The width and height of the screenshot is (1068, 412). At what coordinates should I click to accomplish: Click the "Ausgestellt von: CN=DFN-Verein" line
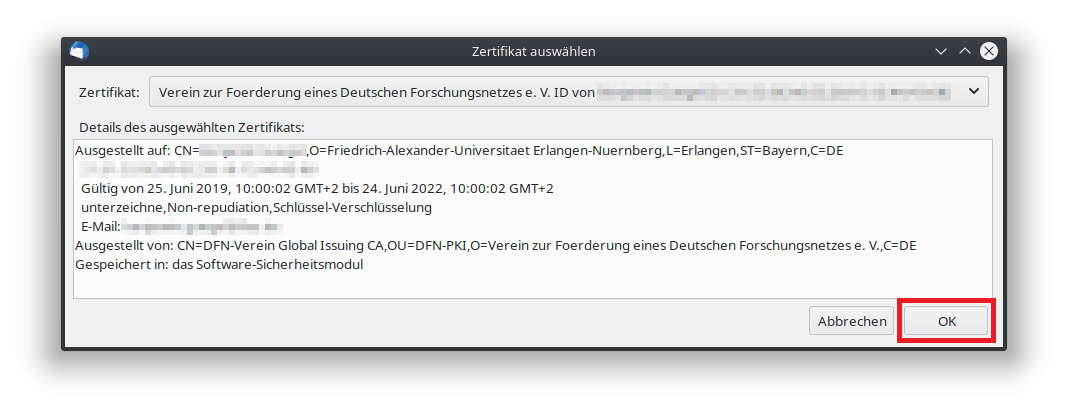tap(495, 246)
